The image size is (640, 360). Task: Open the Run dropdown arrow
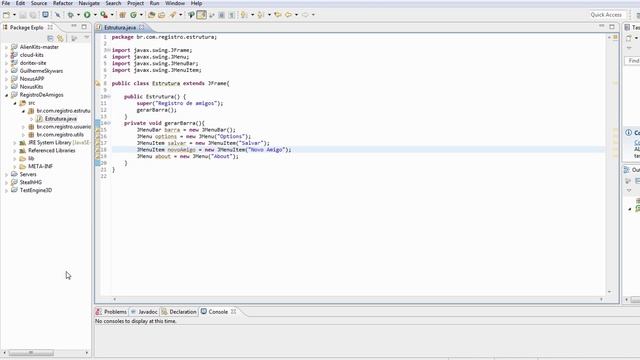[95, 15]
